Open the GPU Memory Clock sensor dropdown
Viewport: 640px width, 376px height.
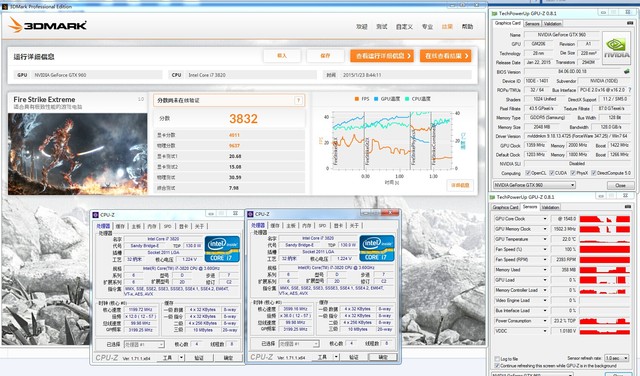pyautogui.click(x=544, y=229)
